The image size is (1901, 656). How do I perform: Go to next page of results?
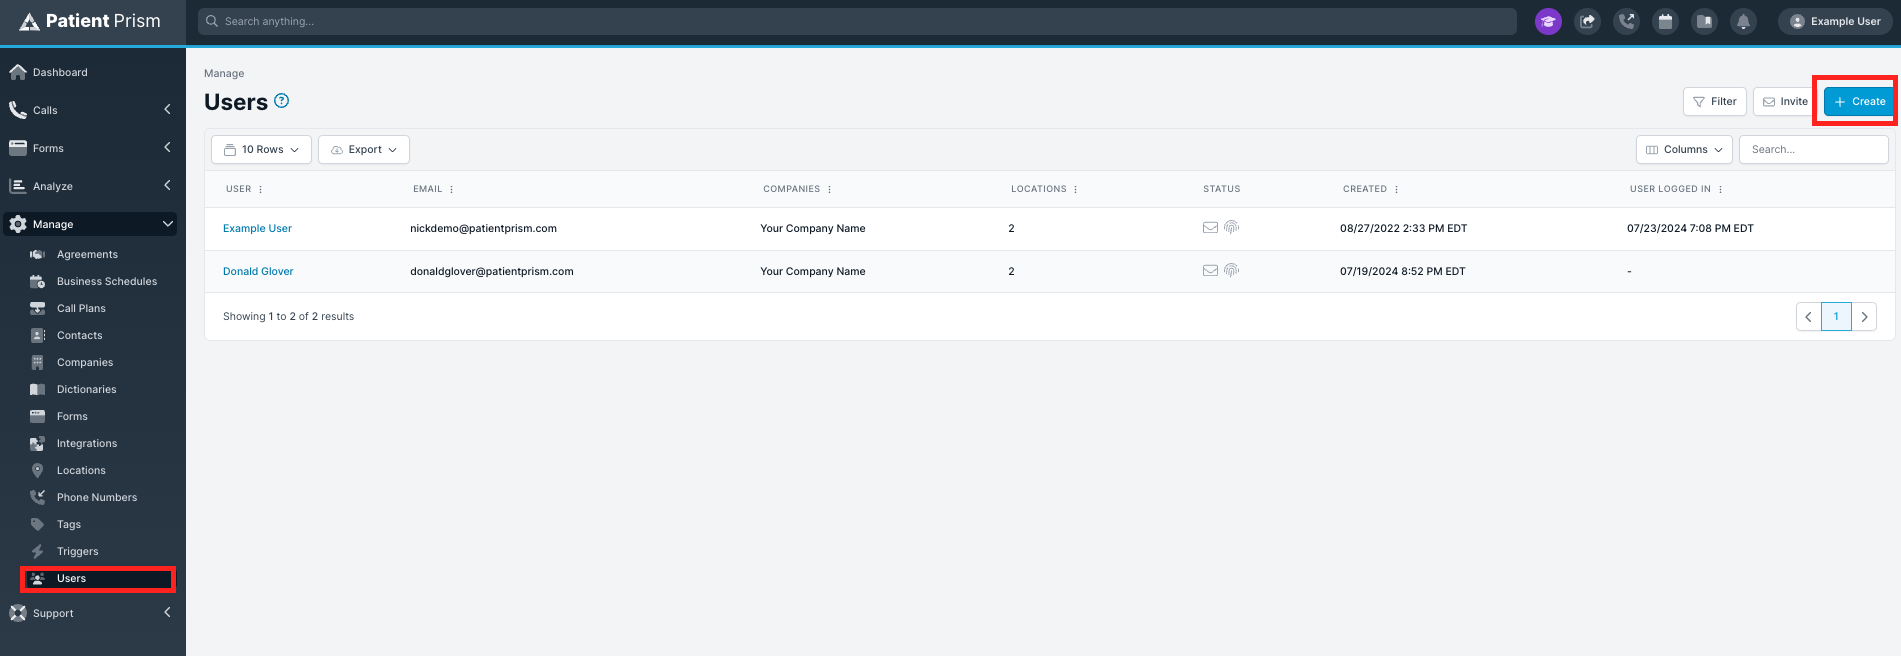(x=1864, y=317)
